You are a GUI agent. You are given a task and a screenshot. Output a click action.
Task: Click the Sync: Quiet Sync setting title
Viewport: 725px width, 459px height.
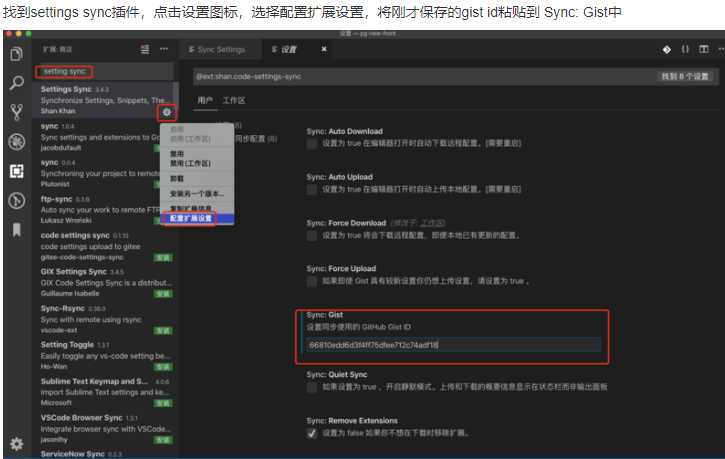tap(337, 374)
